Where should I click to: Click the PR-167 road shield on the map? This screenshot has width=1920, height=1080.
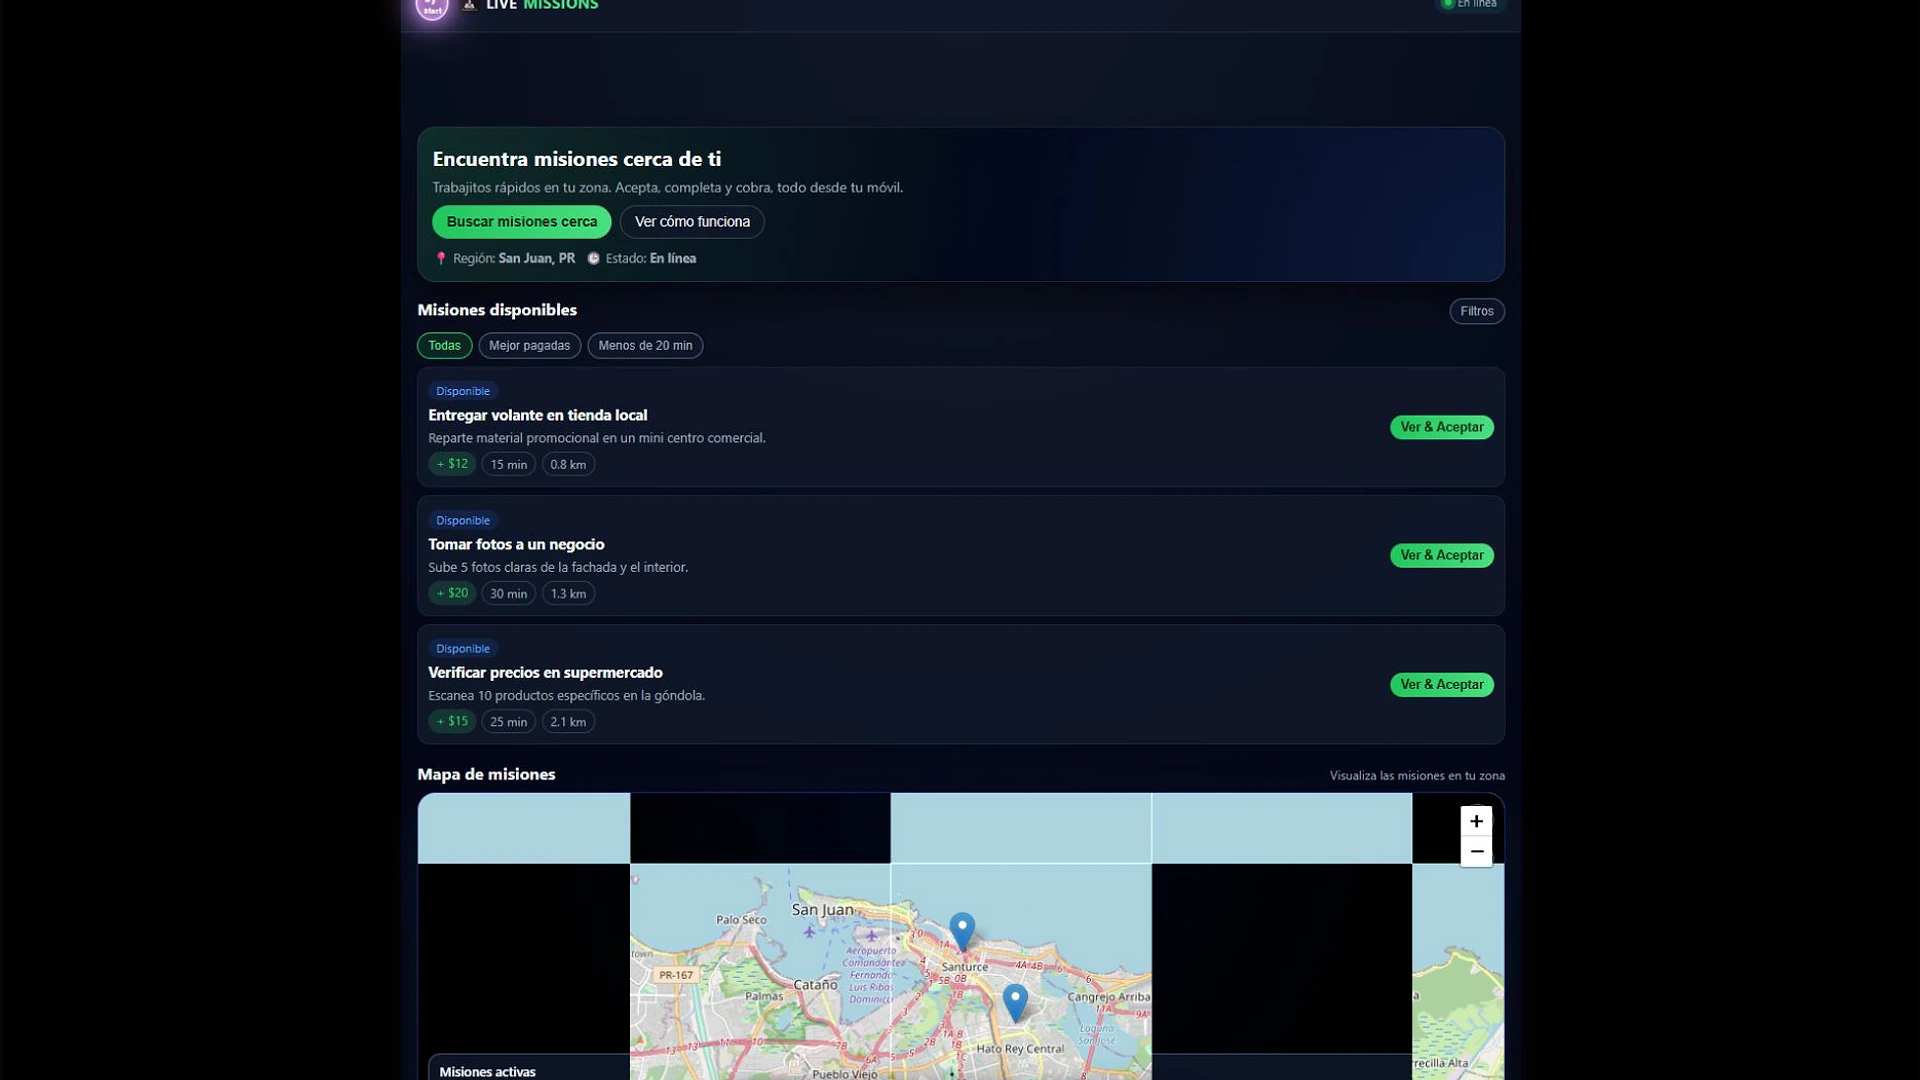pyautogui.click(x=676, y=975)
